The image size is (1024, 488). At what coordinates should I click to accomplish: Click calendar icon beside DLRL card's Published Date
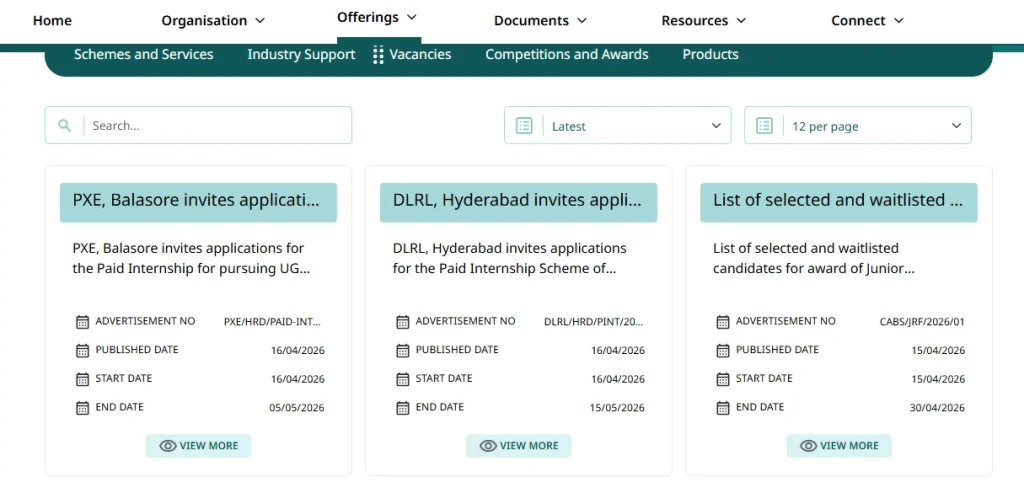coord(402,350)
